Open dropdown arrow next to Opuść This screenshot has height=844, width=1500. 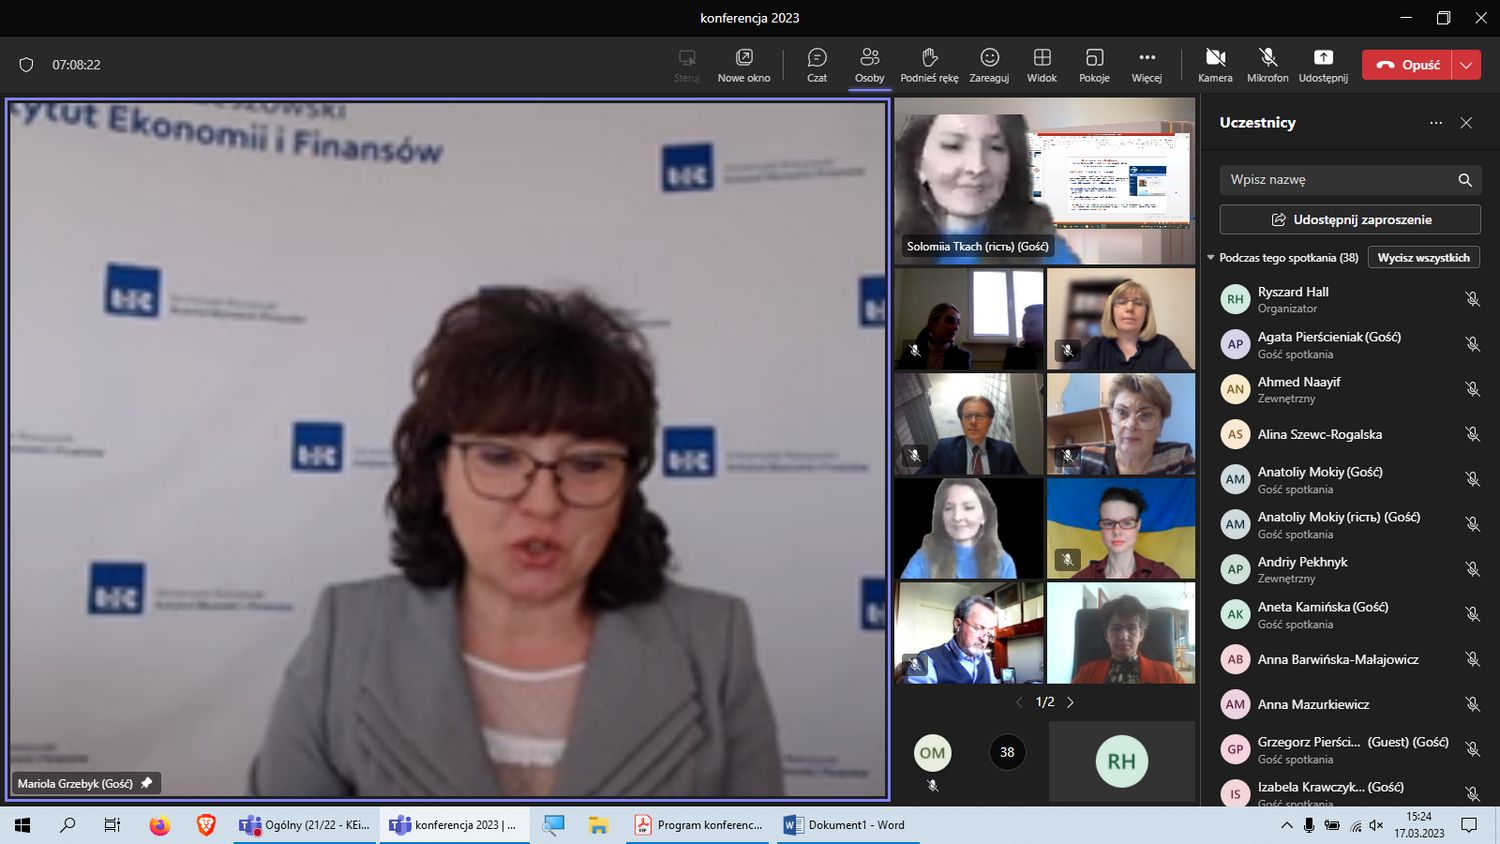[1466, 65]
